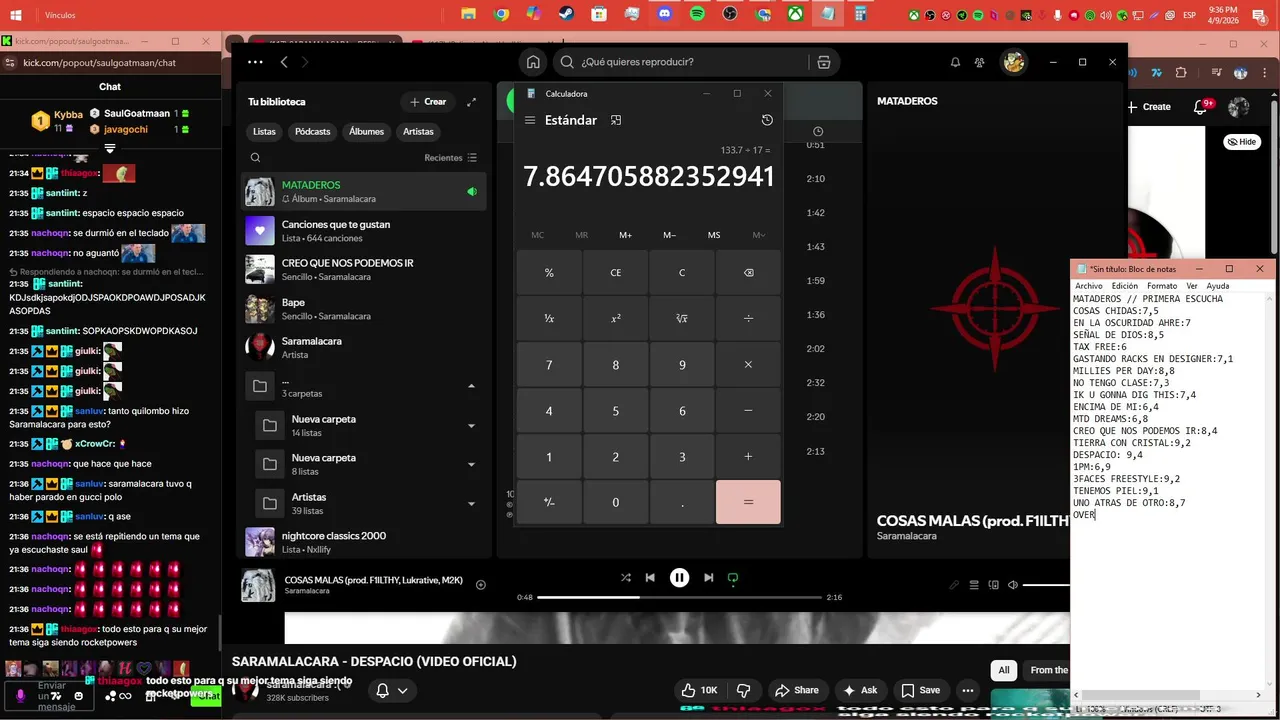Open the Bape single in library
Screen dimensions: 1280x720
364,309
